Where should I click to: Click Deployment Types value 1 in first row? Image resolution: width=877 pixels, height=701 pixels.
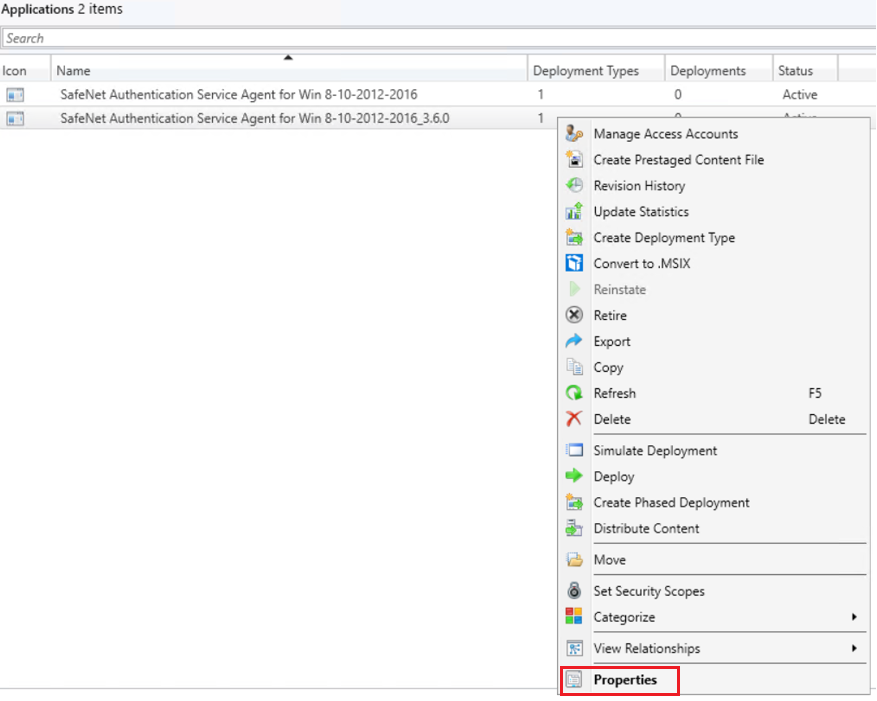(x=540, y=95)
